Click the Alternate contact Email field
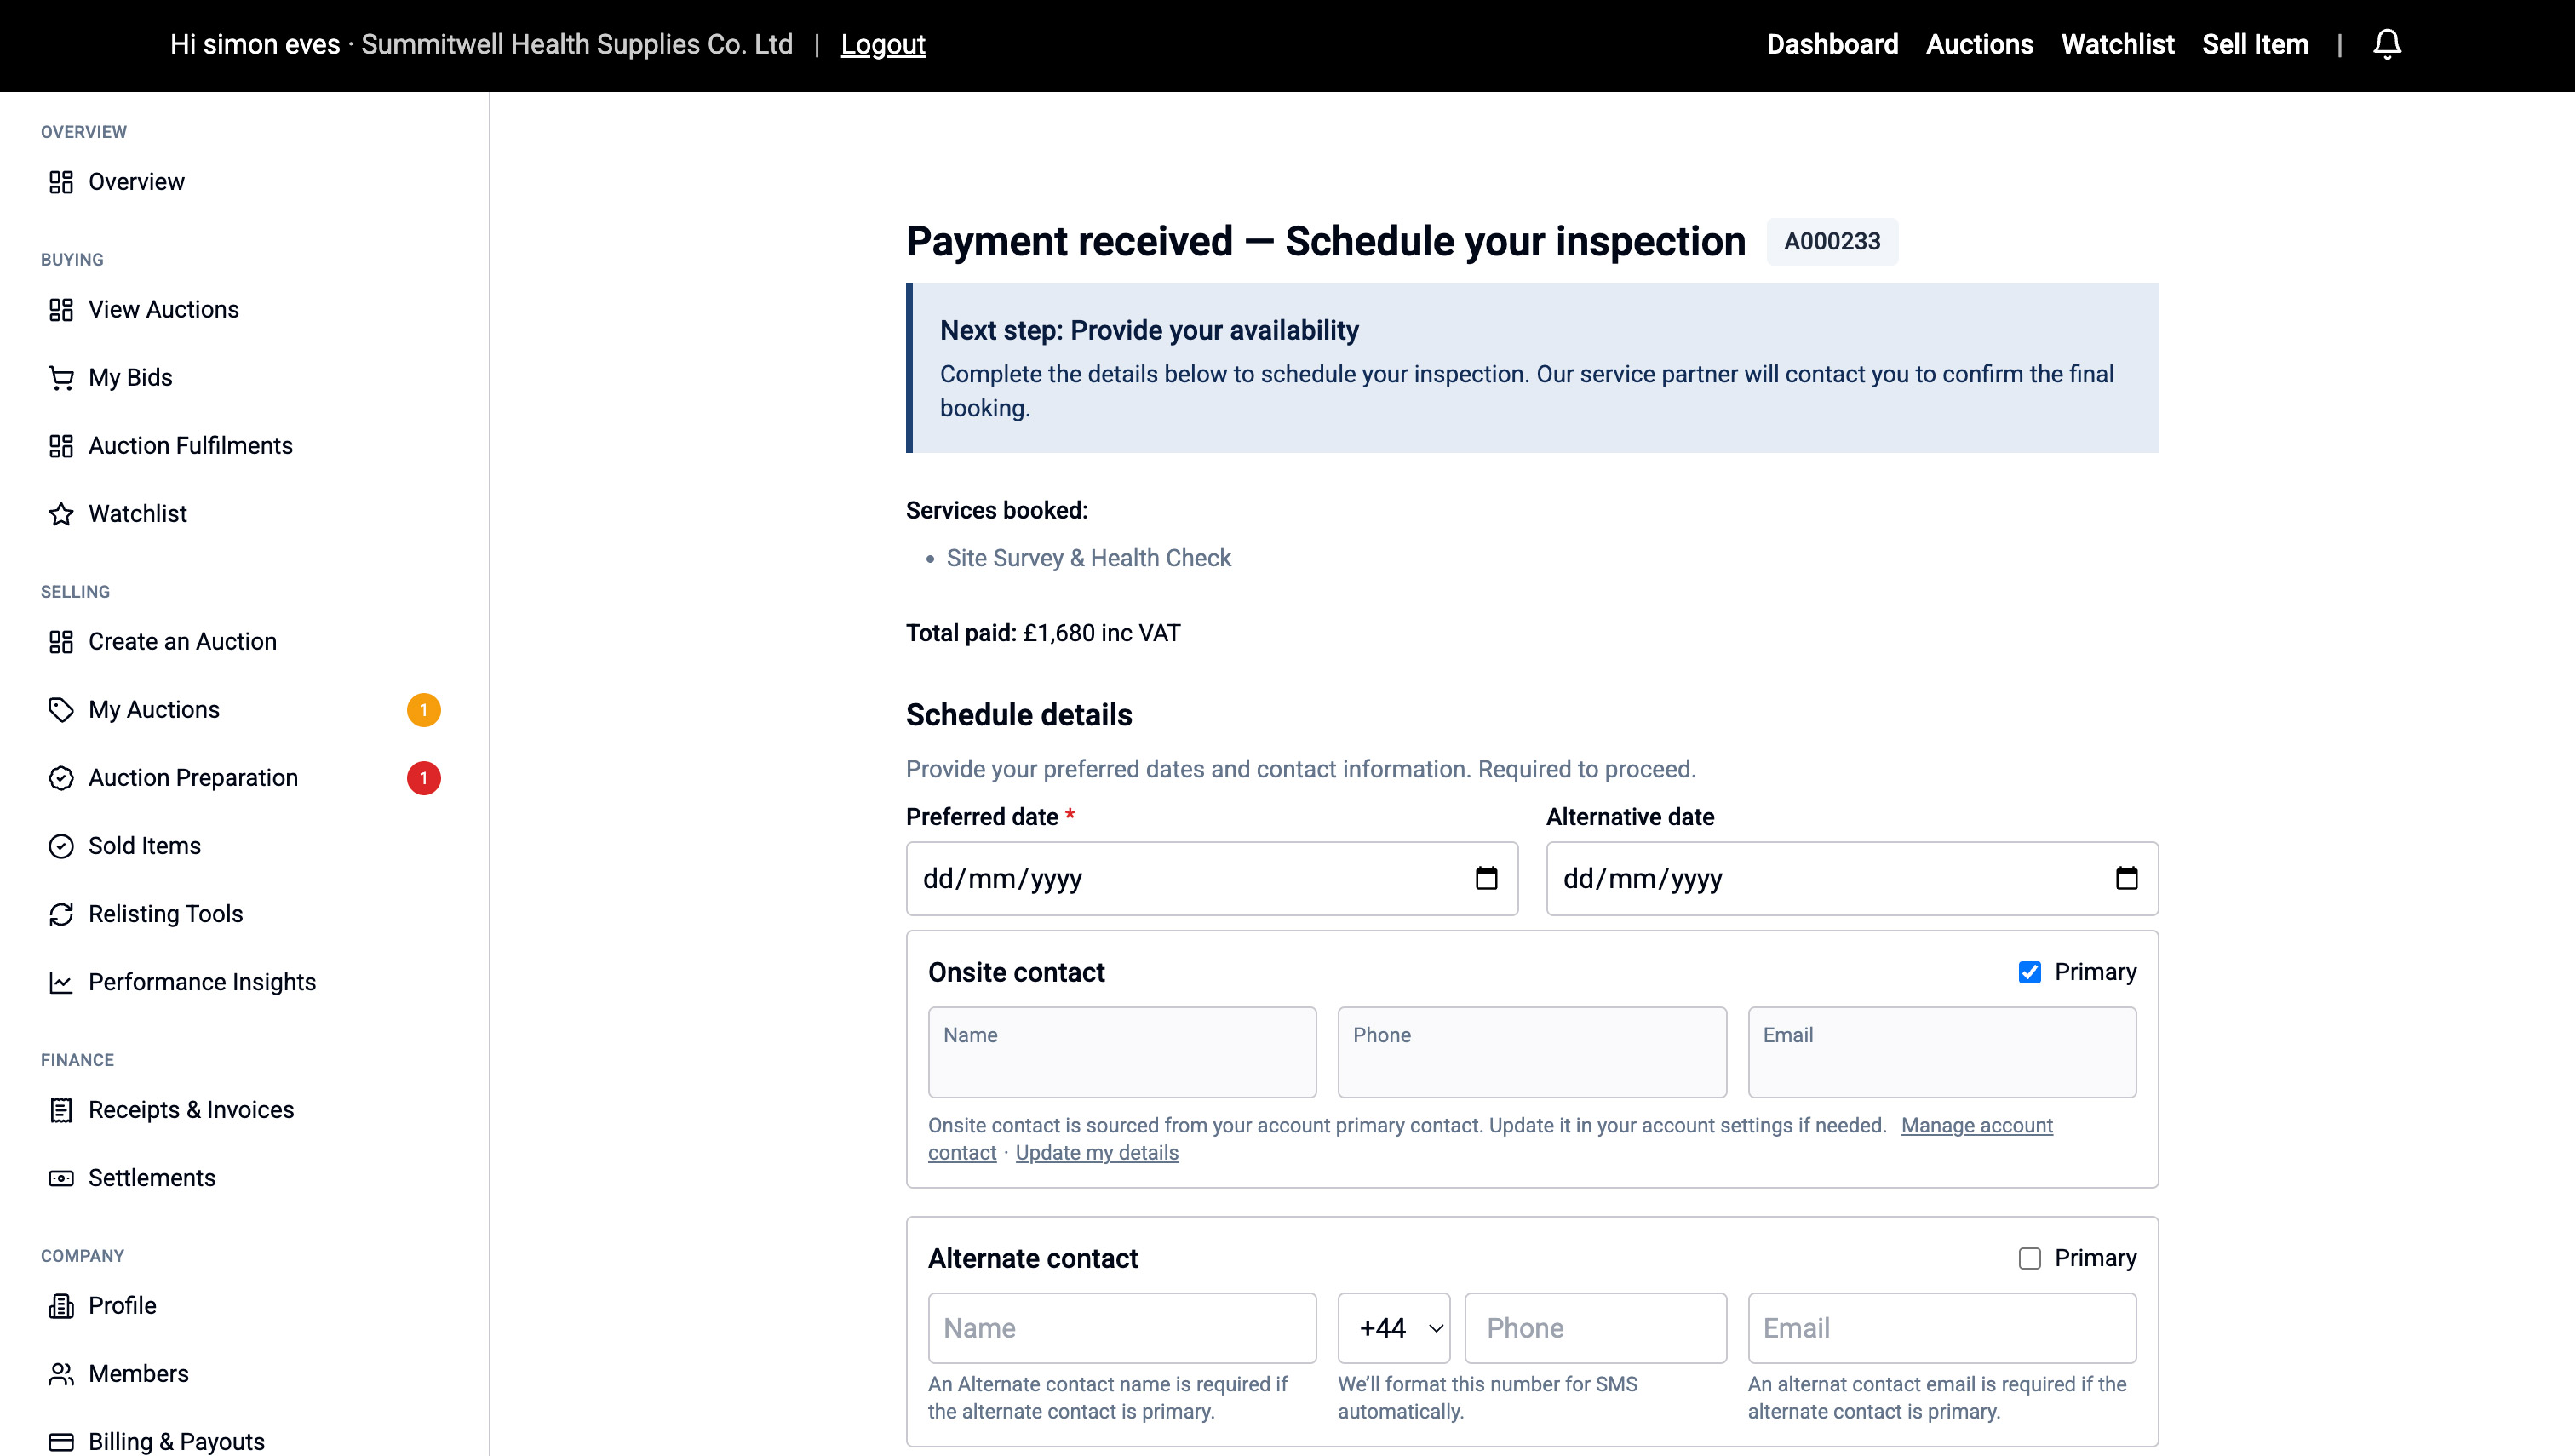The image size is (2575, 1456). (1941, 1328)
